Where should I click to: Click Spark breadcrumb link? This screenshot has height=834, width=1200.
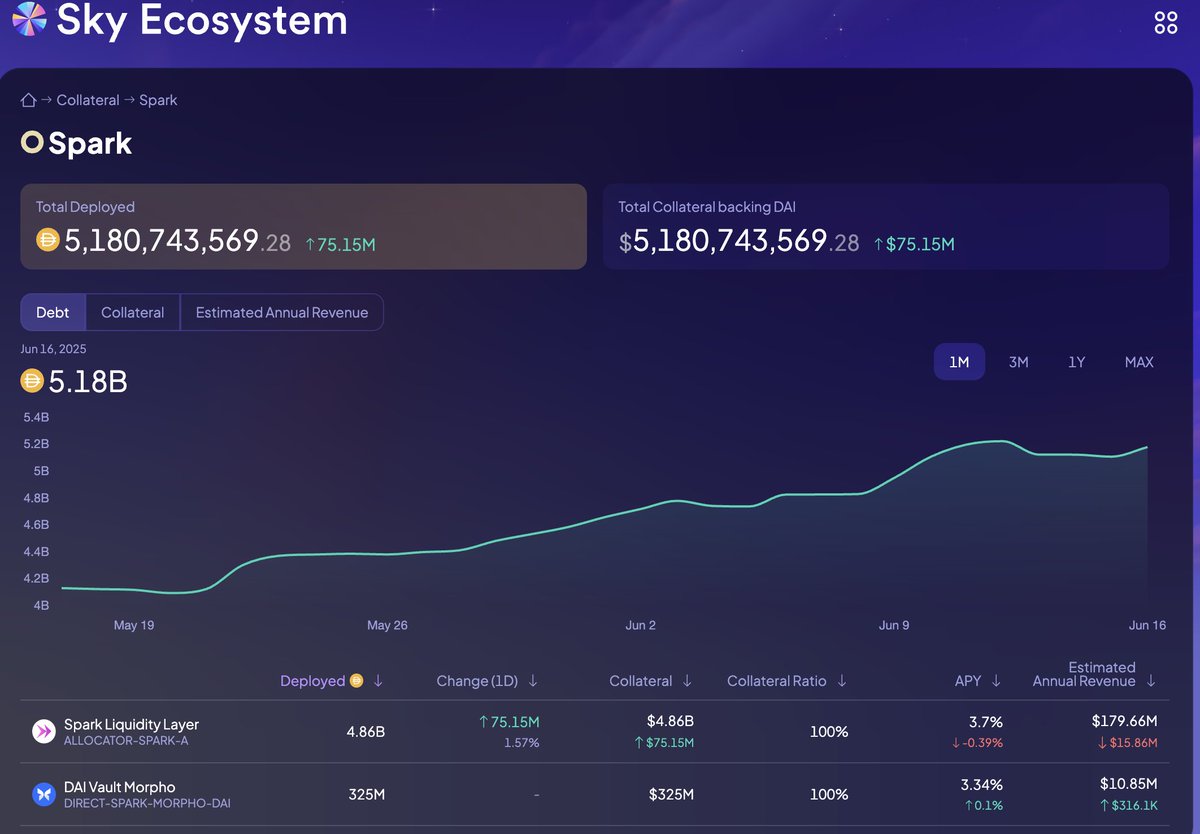(158, 100)
